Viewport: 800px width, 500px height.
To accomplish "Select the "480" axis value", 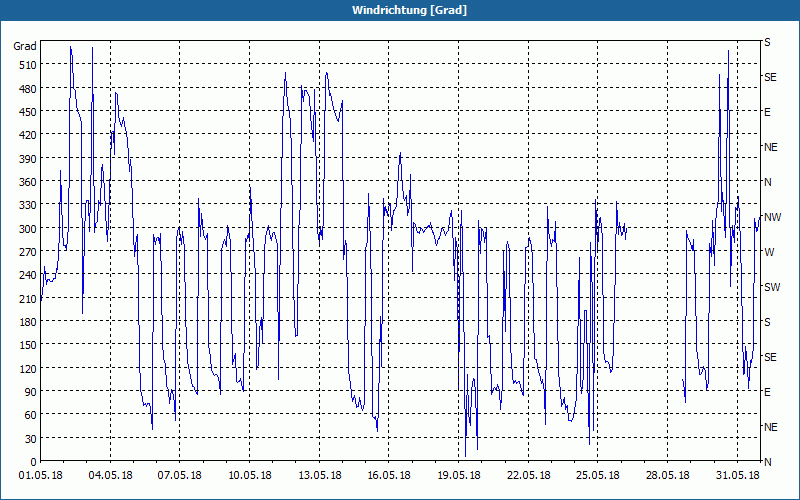I will pyautogui.click(x=28, y=89).
